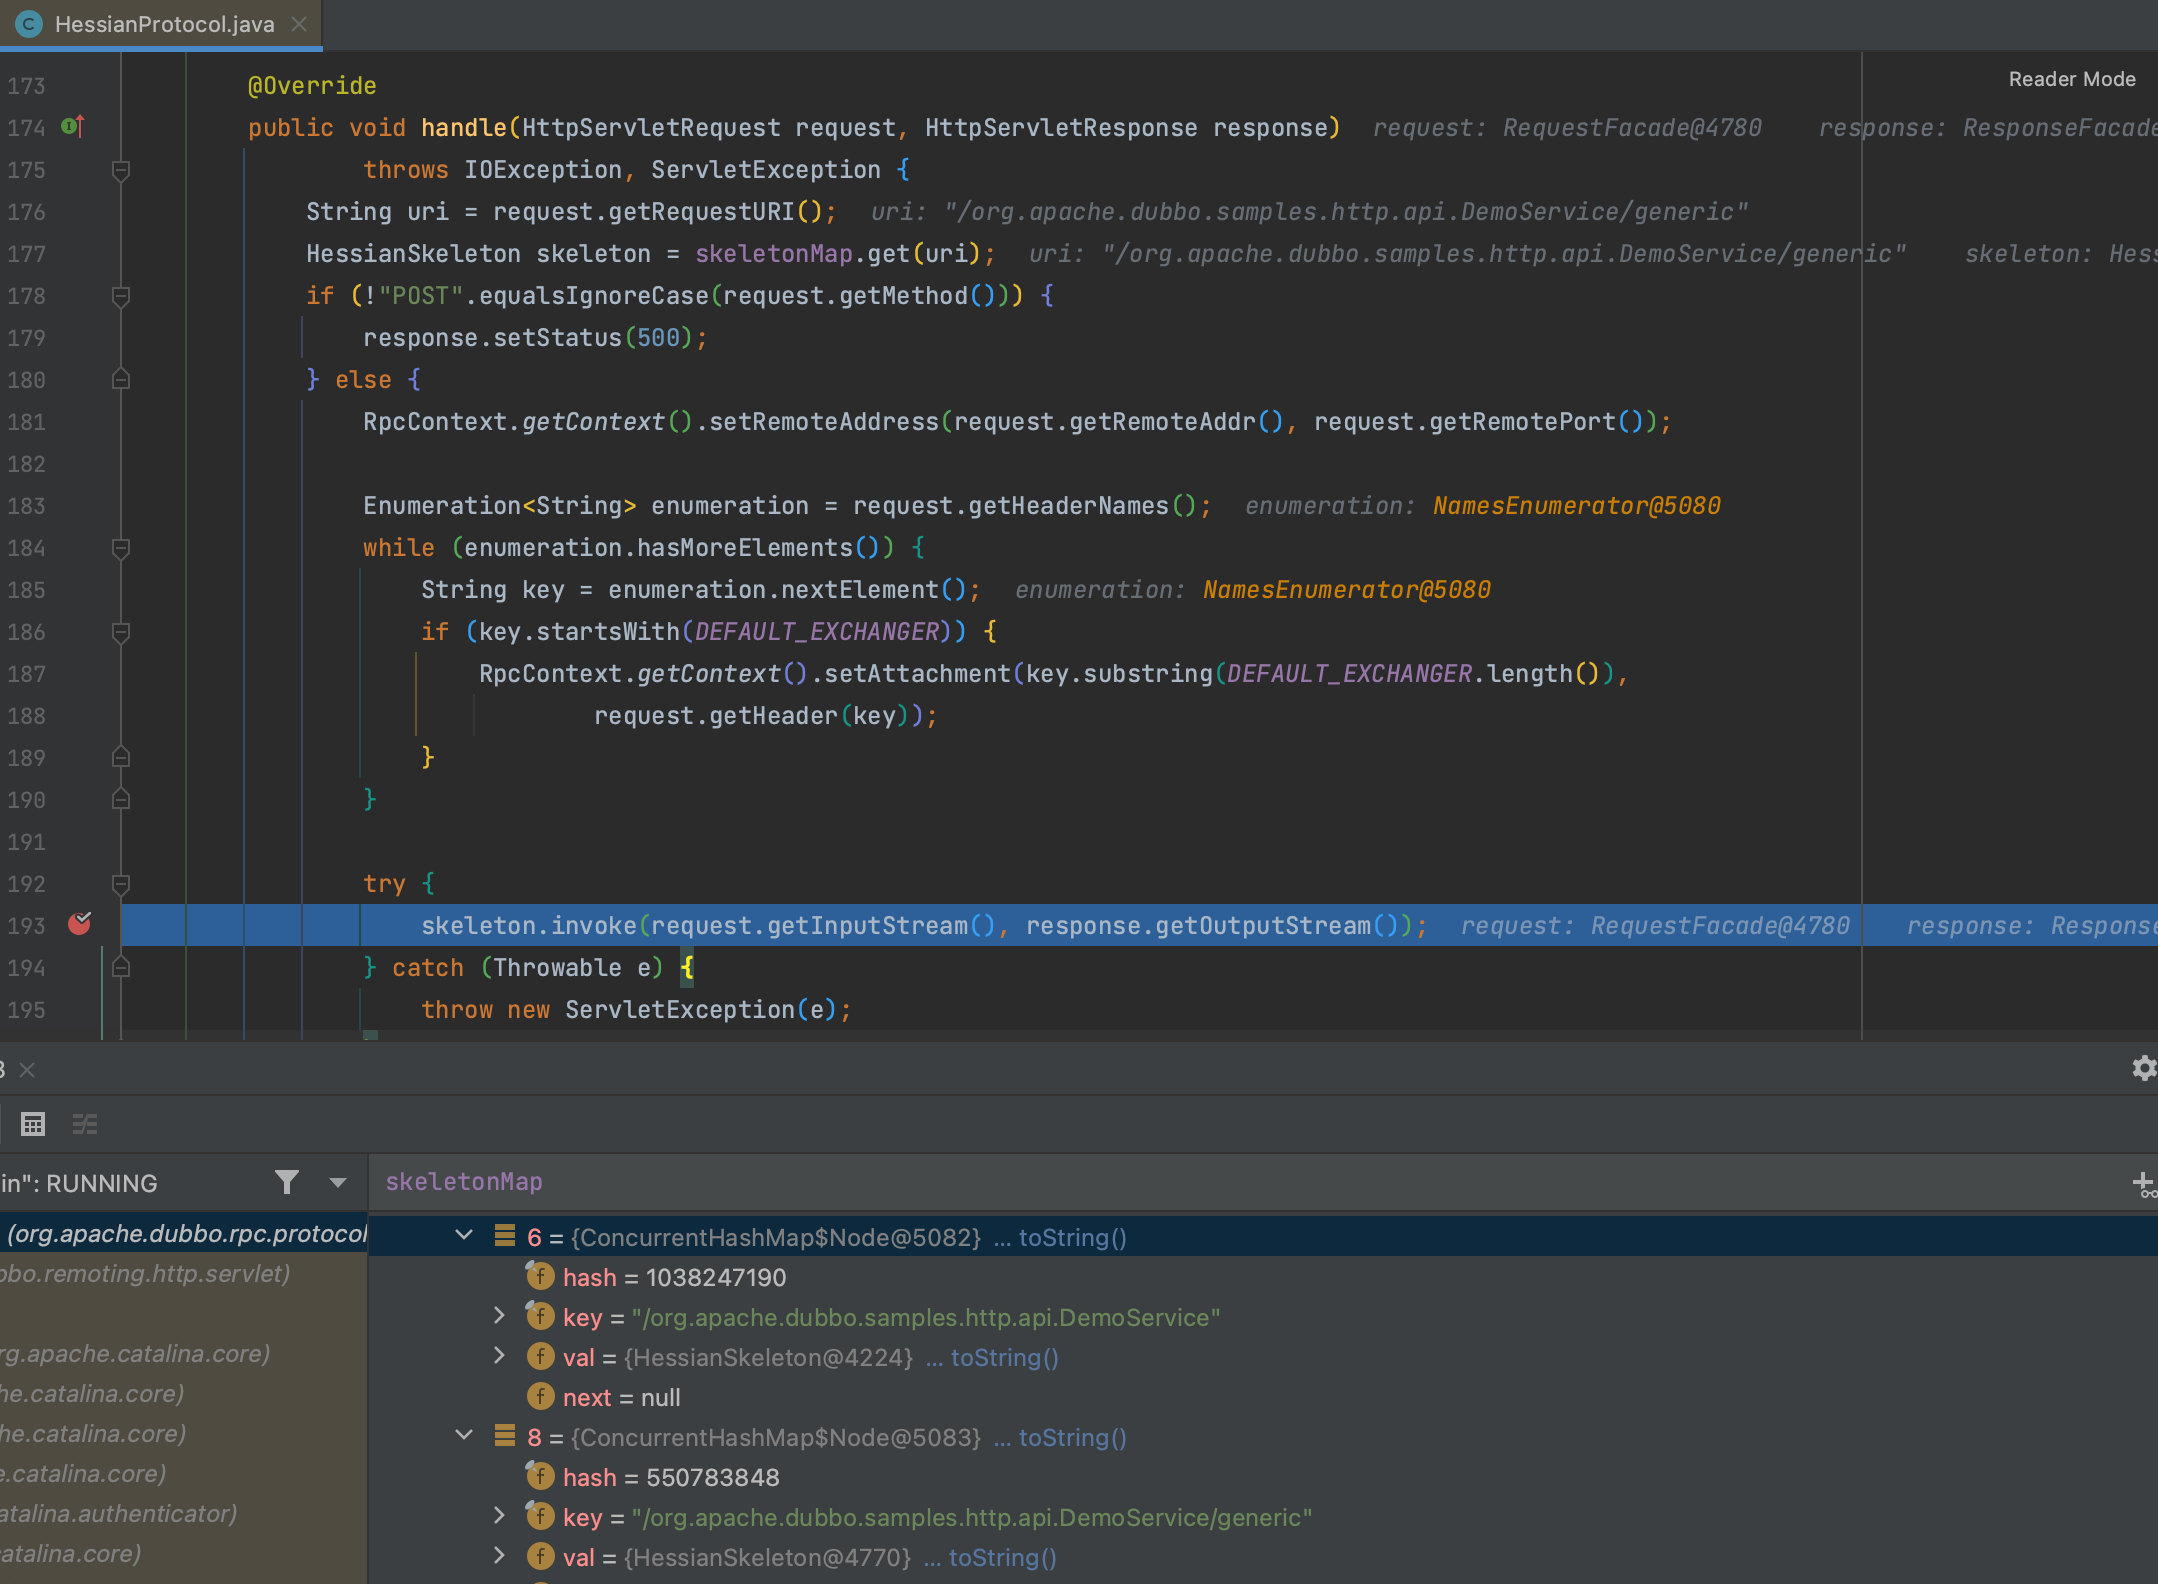The height and width of the screenshot is (1584, 2158).
Task: Click skeletonMap reference on line 177
Action: (774, 253)
